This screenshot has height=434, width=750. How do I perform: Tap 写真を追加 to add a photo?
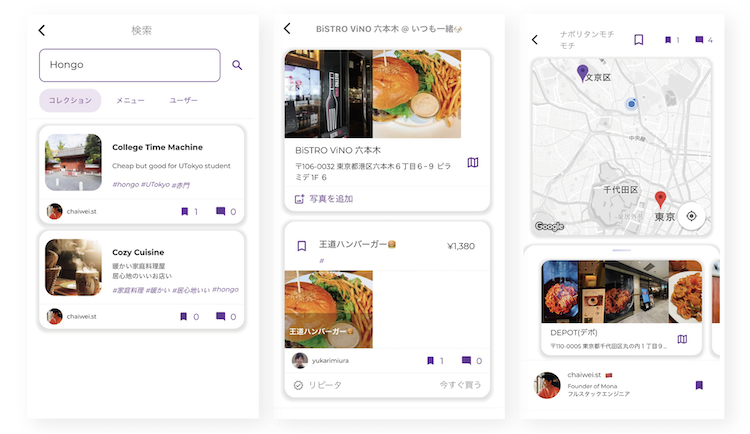click(324, 199)
